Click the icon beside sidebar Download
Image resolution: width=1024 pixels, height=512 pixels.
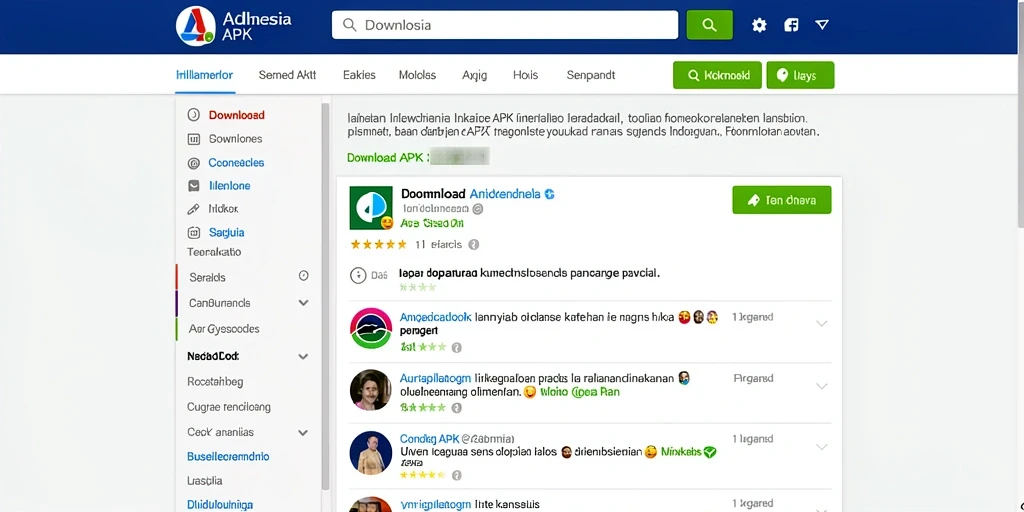193,115
